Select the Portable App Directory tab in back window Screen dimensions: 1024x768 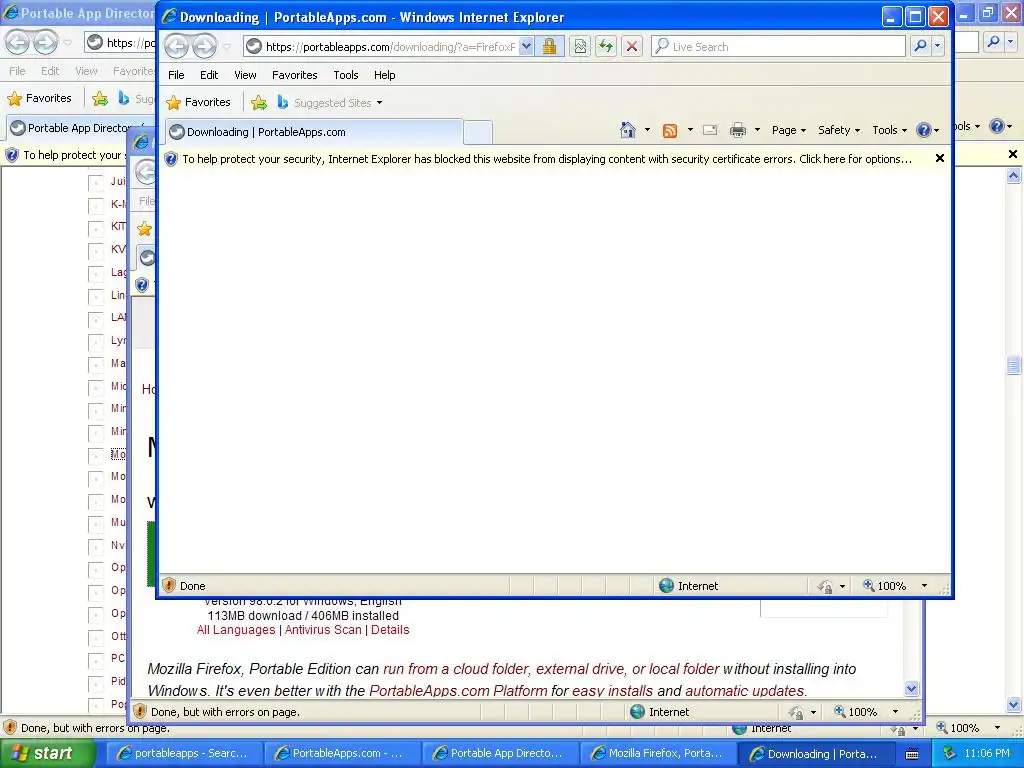[79, 128]
